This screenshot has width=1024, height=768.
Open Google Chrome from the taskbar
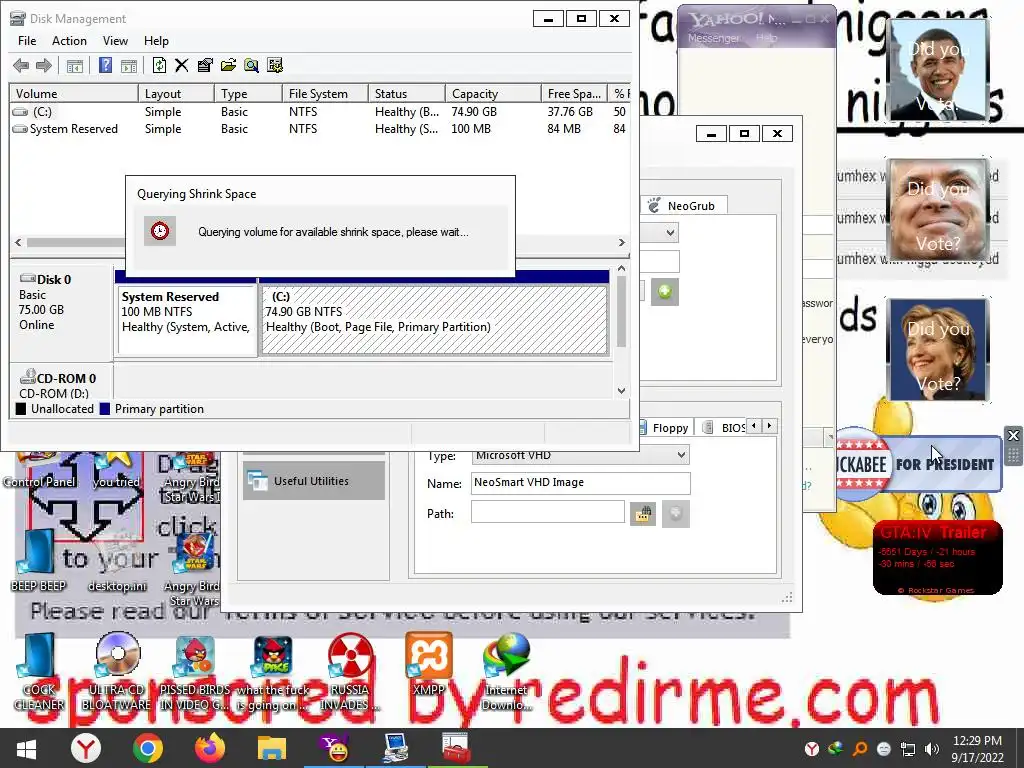click(148, 748)
